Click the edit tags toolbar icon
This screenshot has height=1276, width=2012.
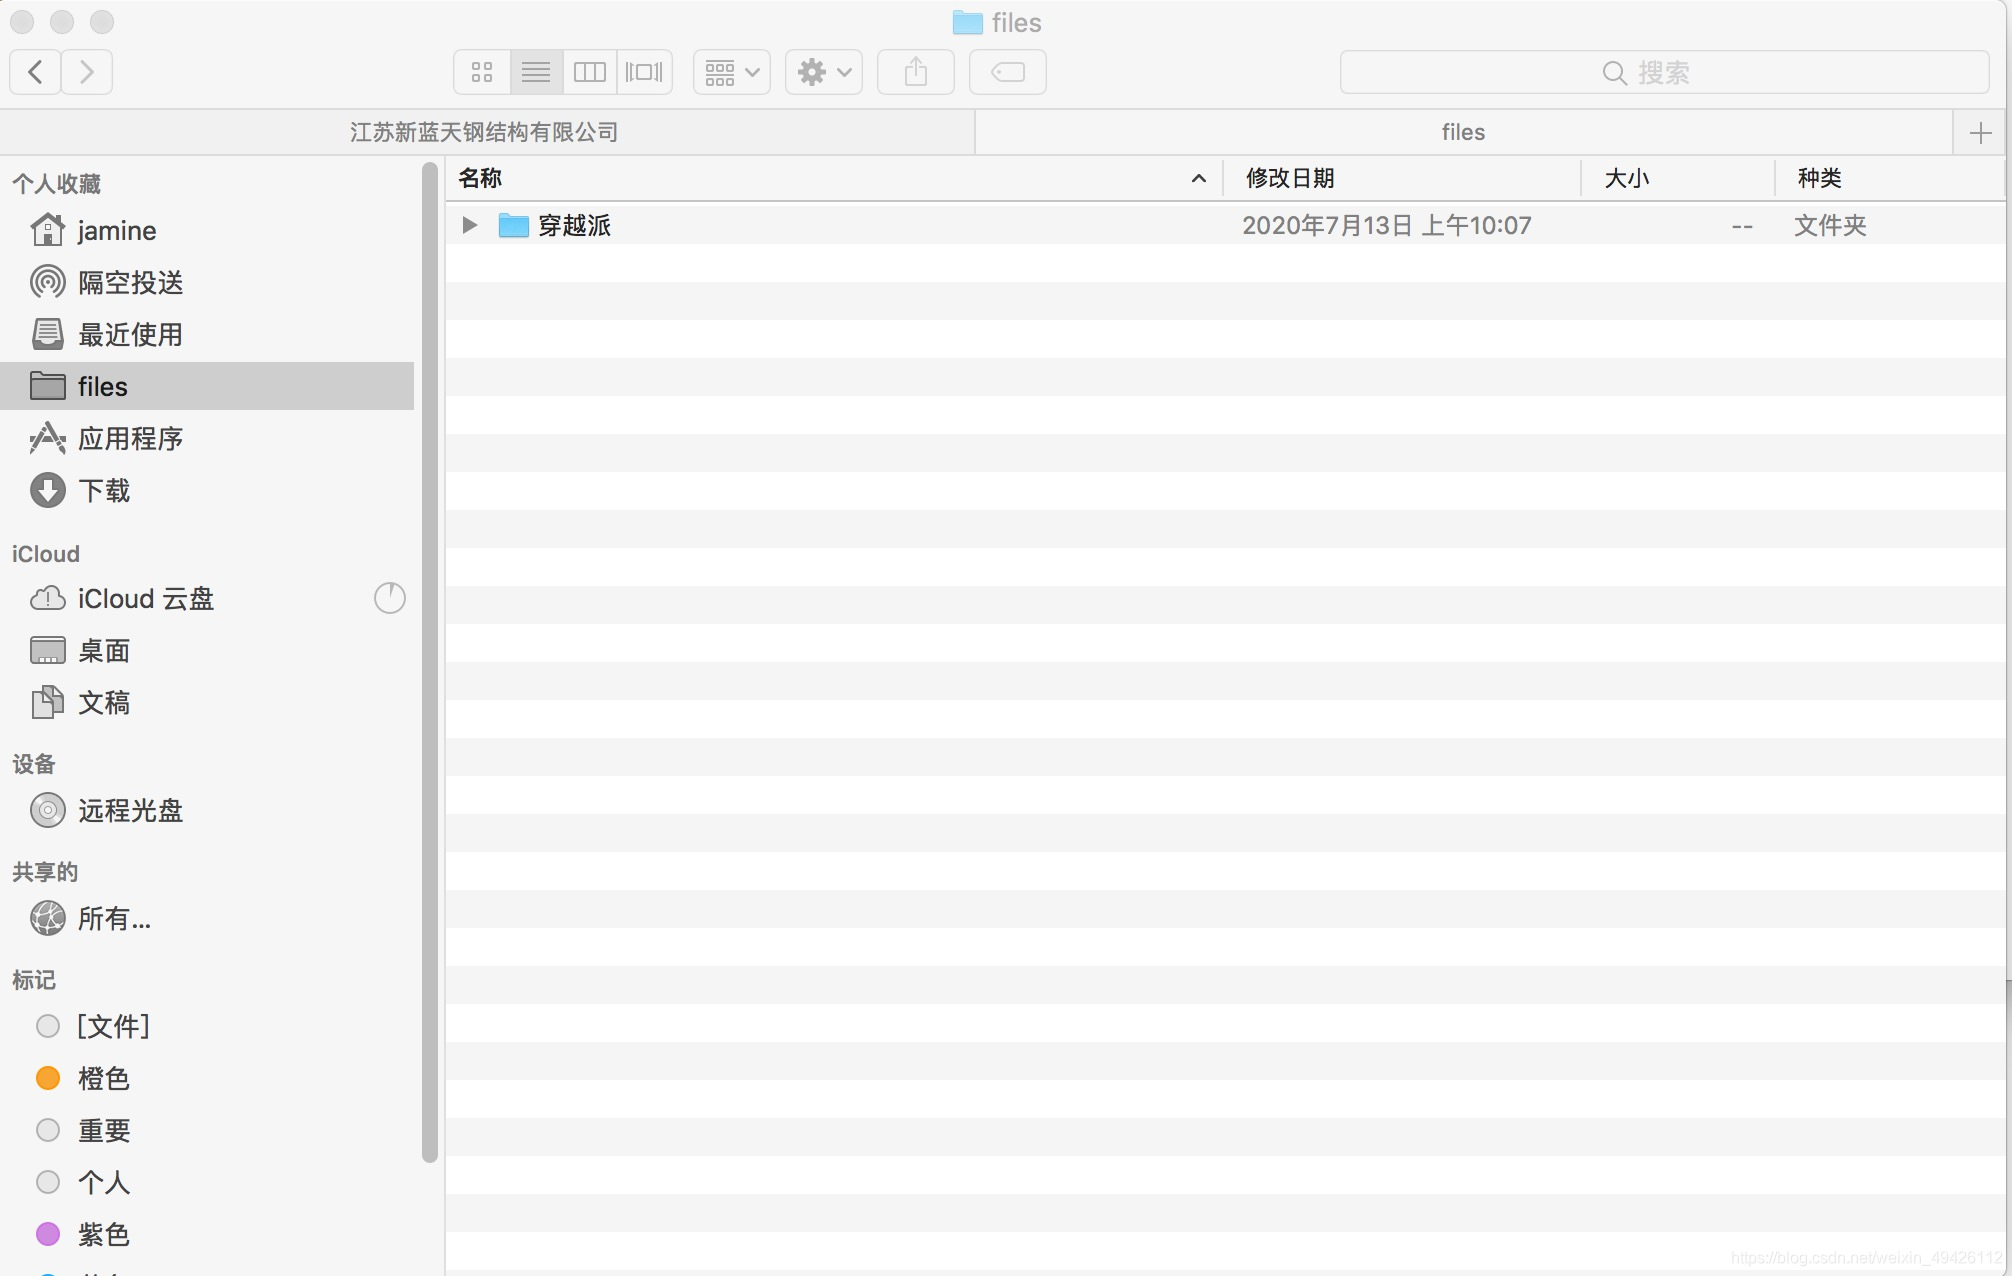click(1007, 72)
